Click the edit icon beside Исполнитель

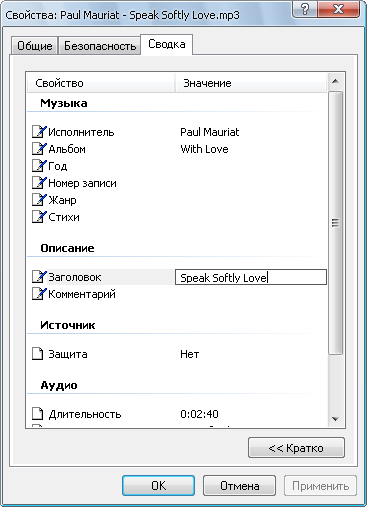click(x=39, y=132)
